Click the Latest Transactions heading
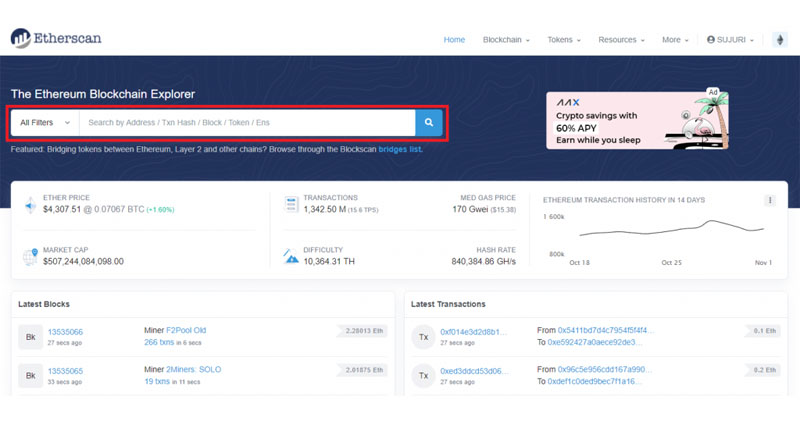Screen dimensions: 800x423 (x=448, y=304)
